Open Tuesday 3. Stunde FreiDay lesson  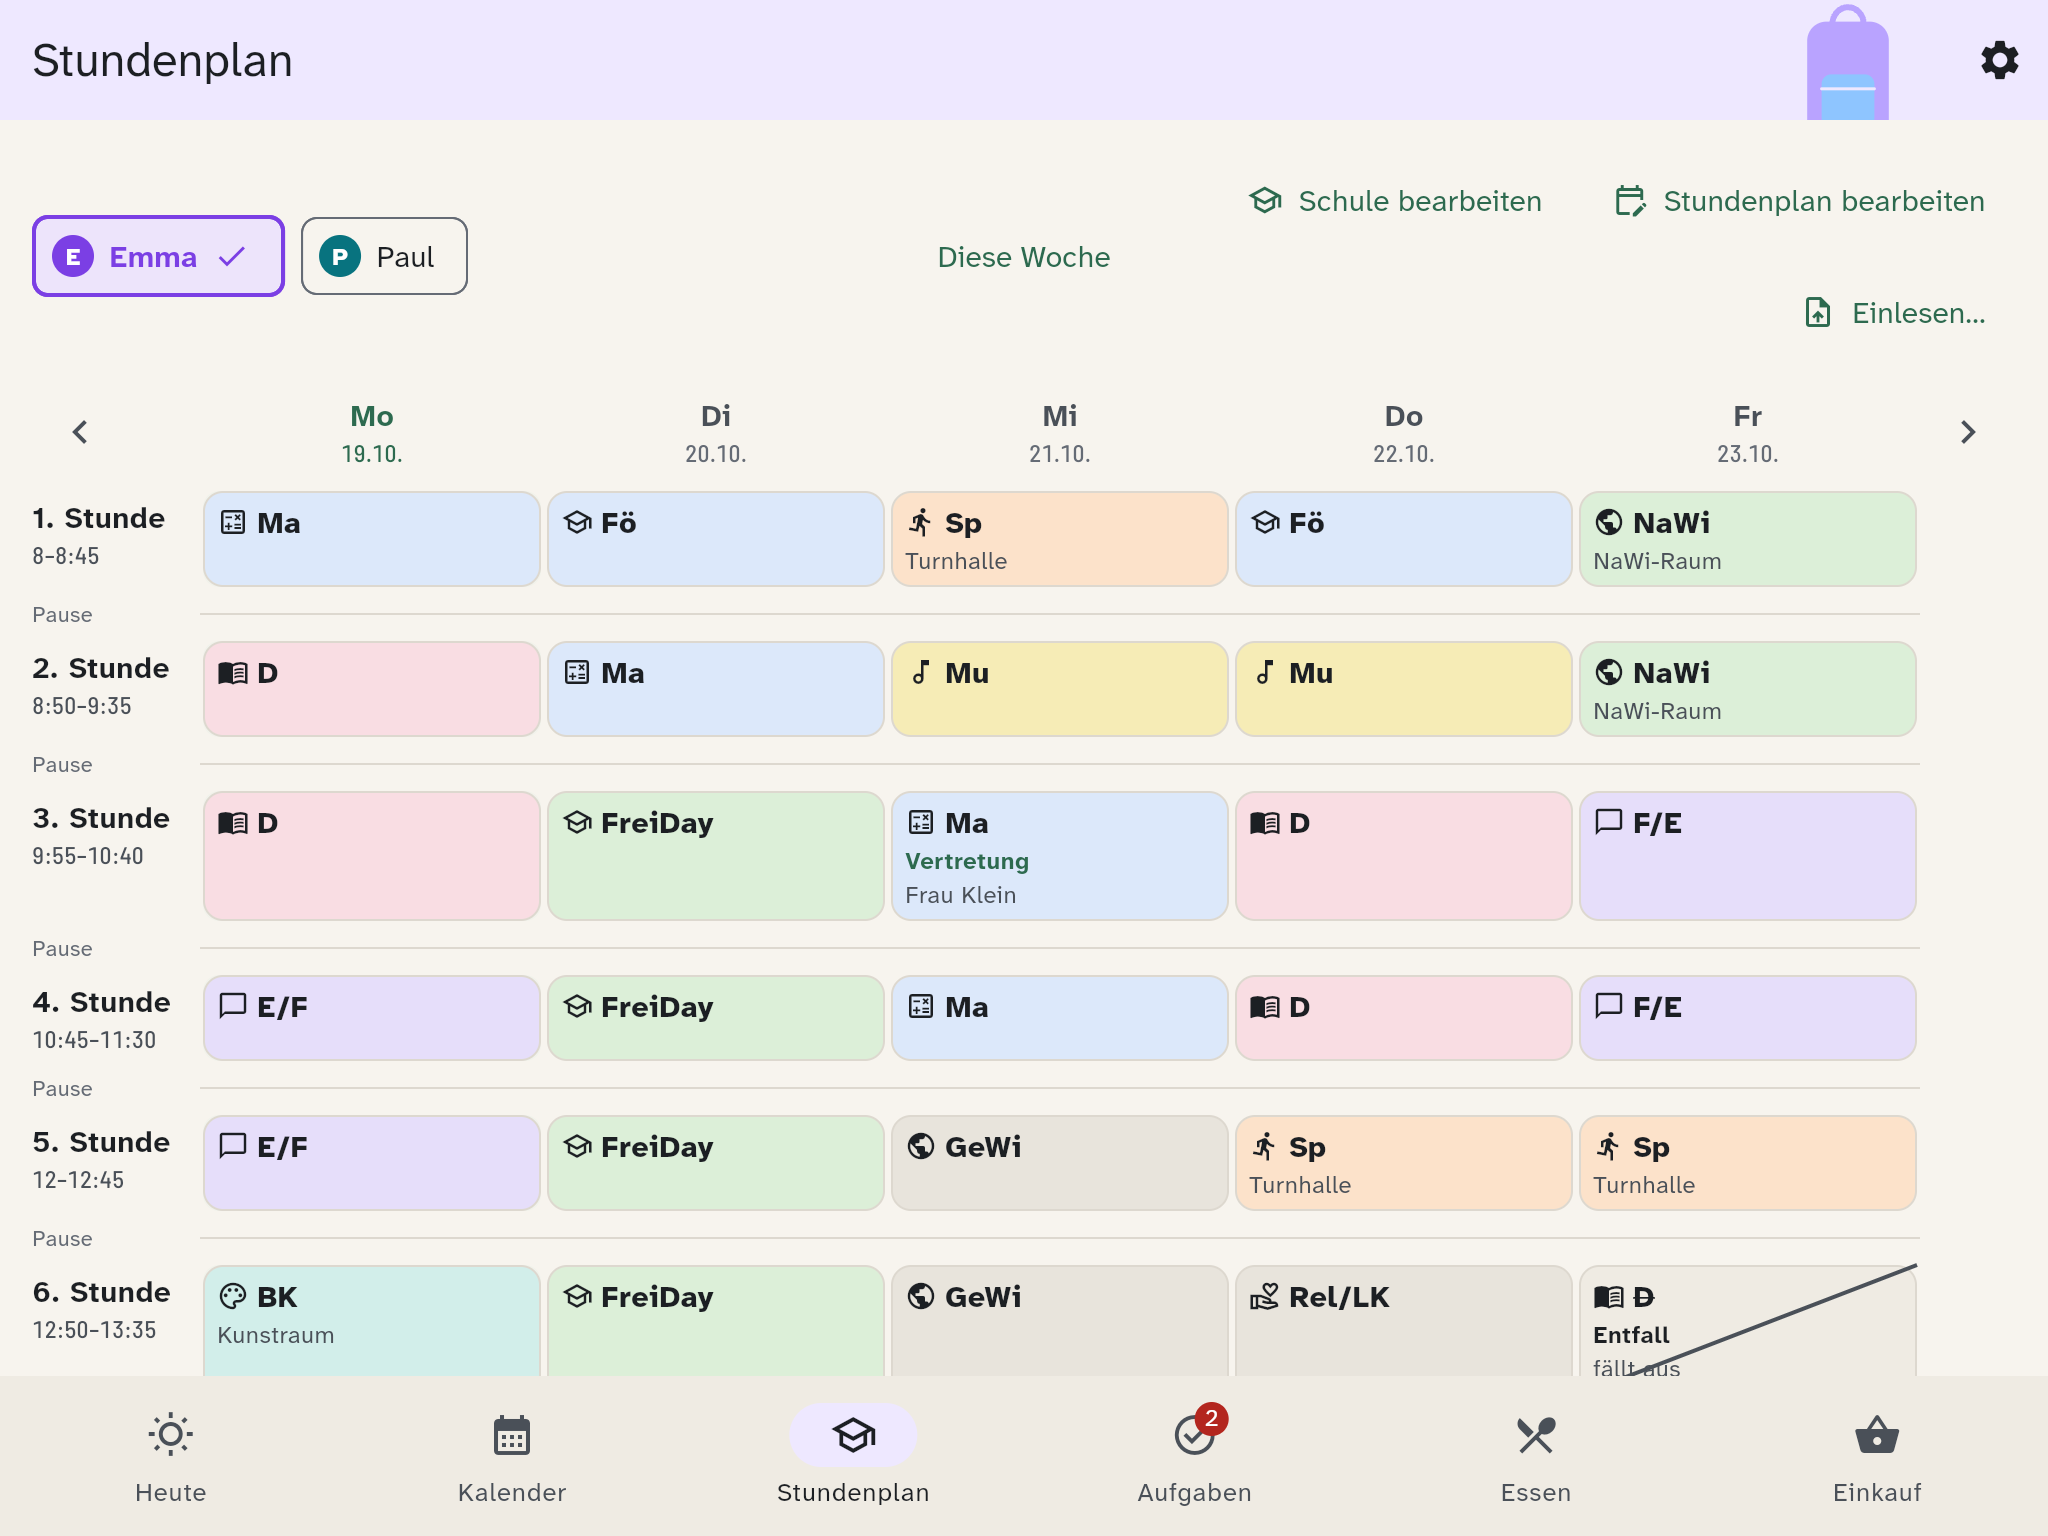point(716,856)
